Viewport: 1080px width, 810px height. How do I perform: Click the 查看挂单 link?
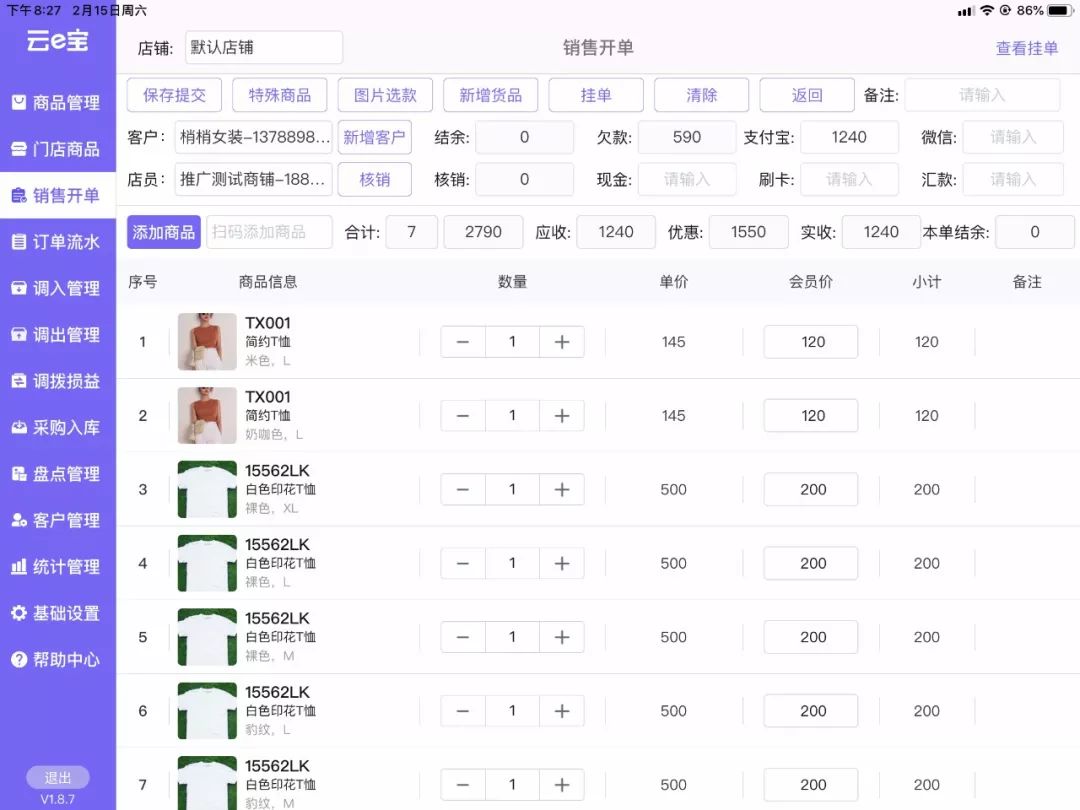pyautogui.click(x=1027, y=47)
